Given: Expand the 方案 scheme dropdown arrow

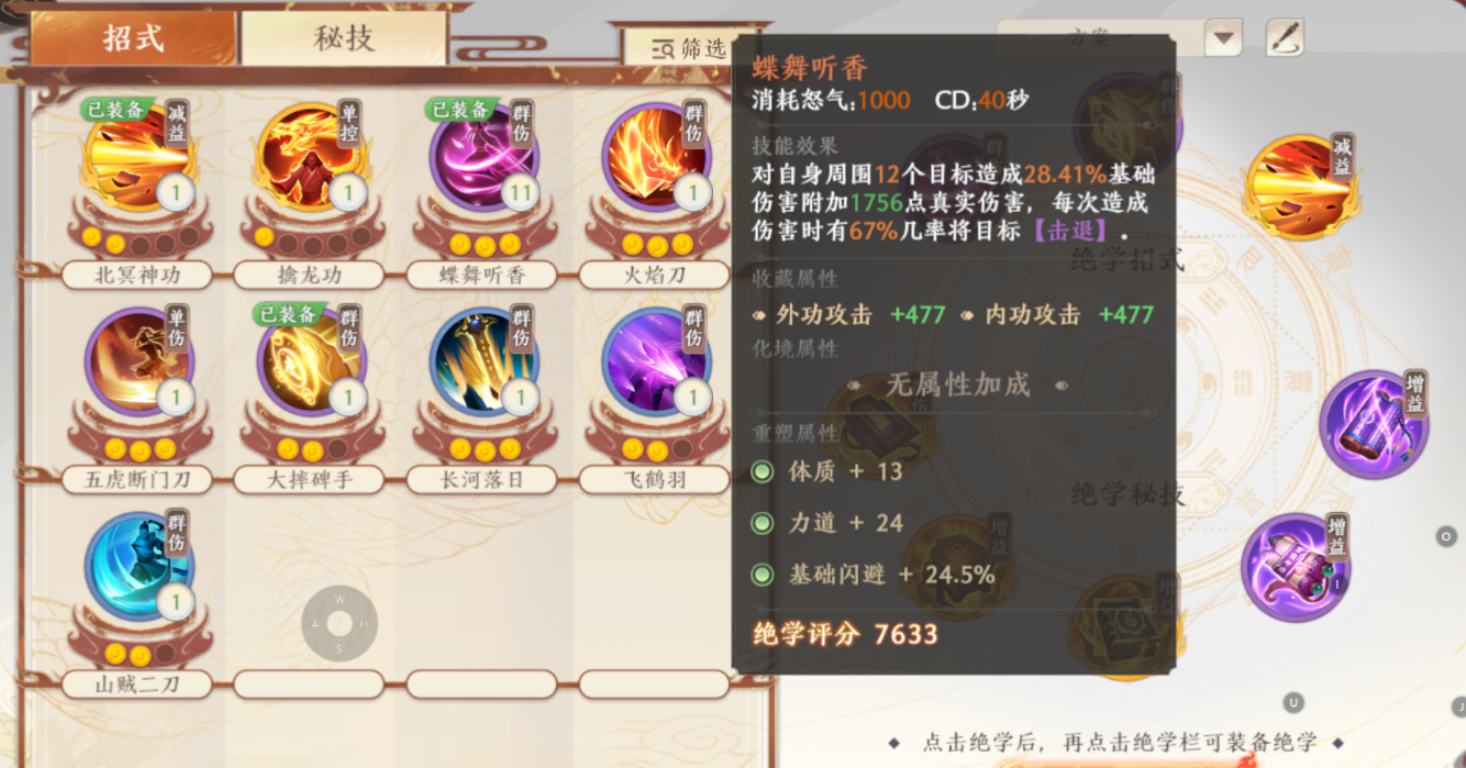Looking at the screenshot, I should (x=1223, y=38).
